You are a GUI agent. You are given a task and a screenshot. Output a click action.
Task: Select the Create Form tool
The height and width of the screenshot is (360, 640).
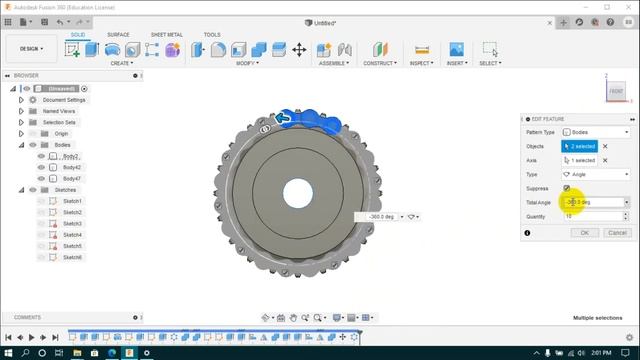[x=173, y=50]
